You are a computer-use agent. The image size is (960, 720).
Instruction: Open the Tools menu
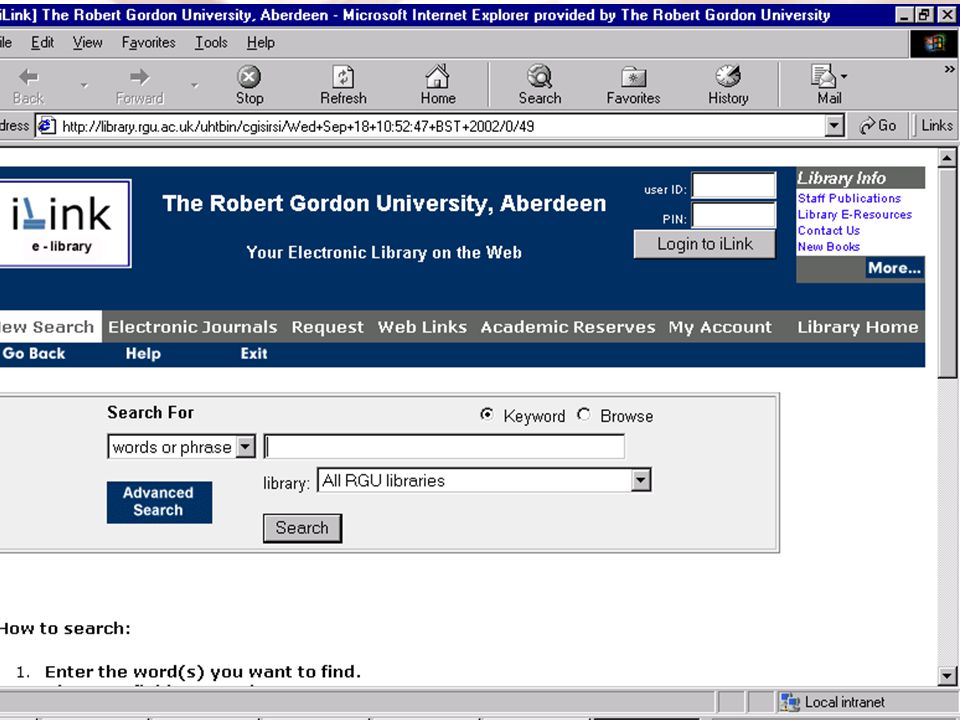point(211,42)
